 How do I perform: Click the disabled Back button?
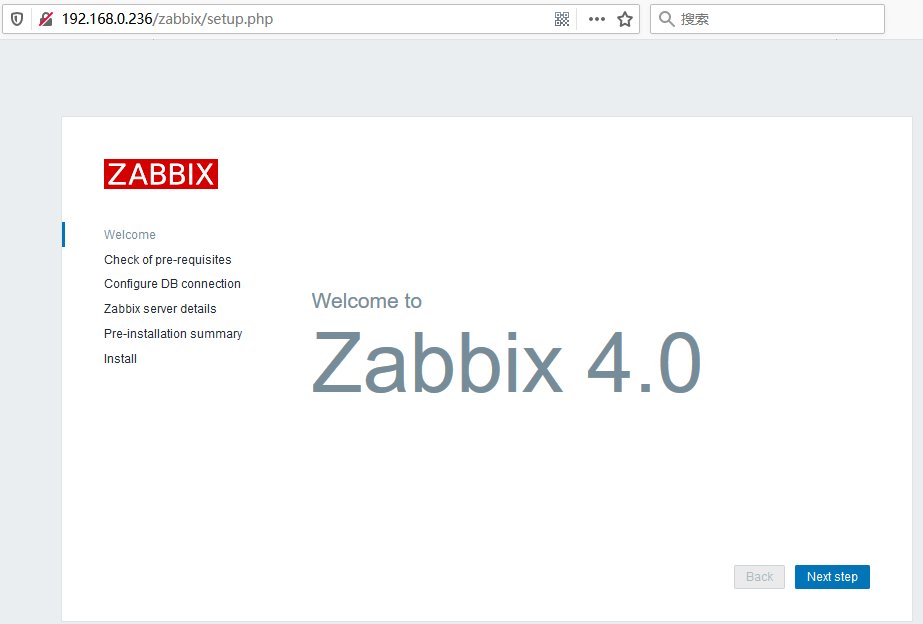[759, 577]
